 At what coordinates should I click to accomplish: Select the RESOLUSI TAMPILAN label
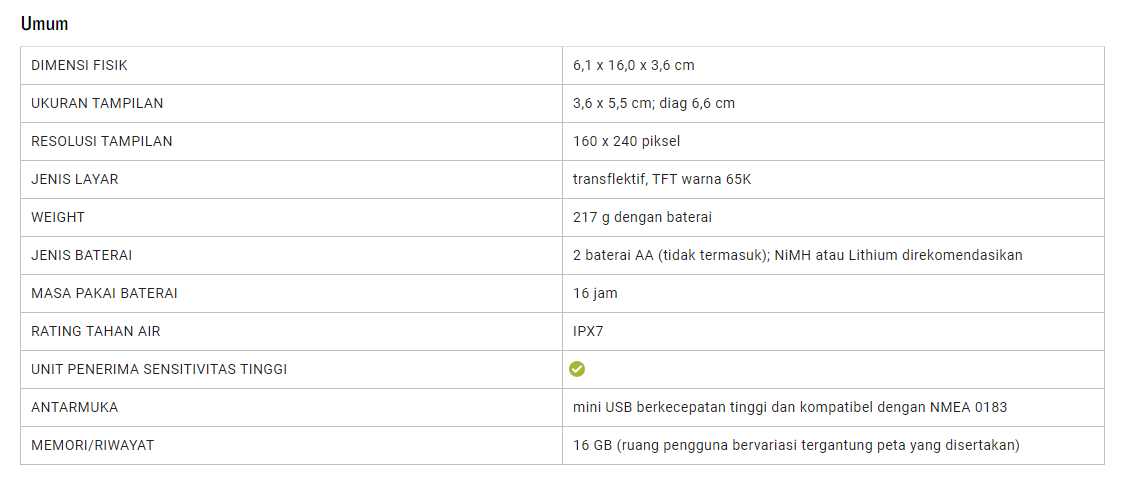[101, 141]
